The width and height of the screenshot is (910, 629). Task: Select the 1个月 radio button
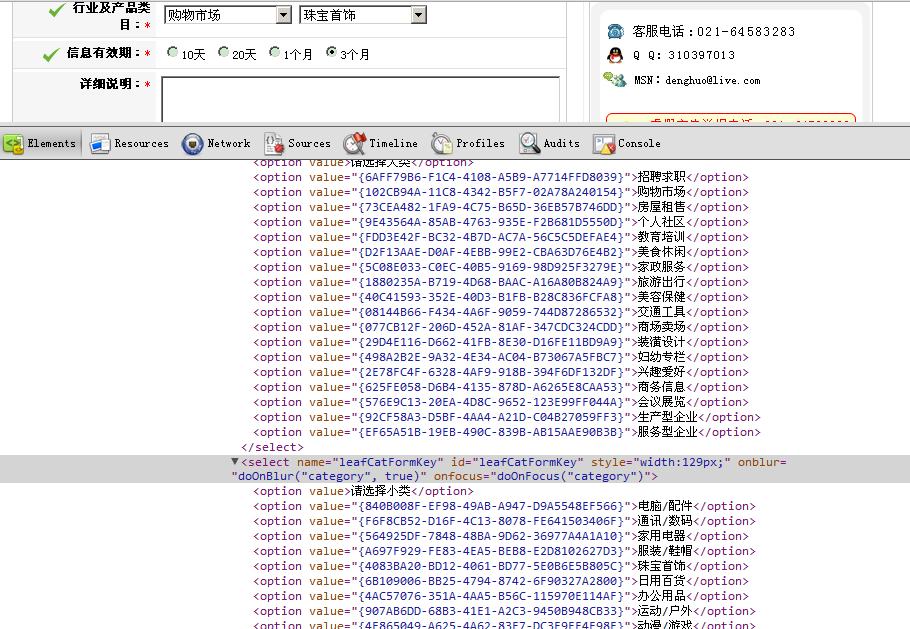[x=275, y=52]
